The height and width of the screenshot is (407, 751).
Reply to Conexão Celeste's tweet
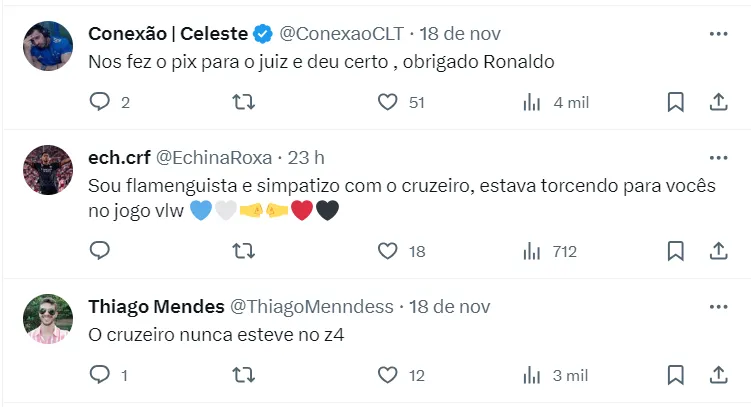pyautogui.click(x=100, y=102)
